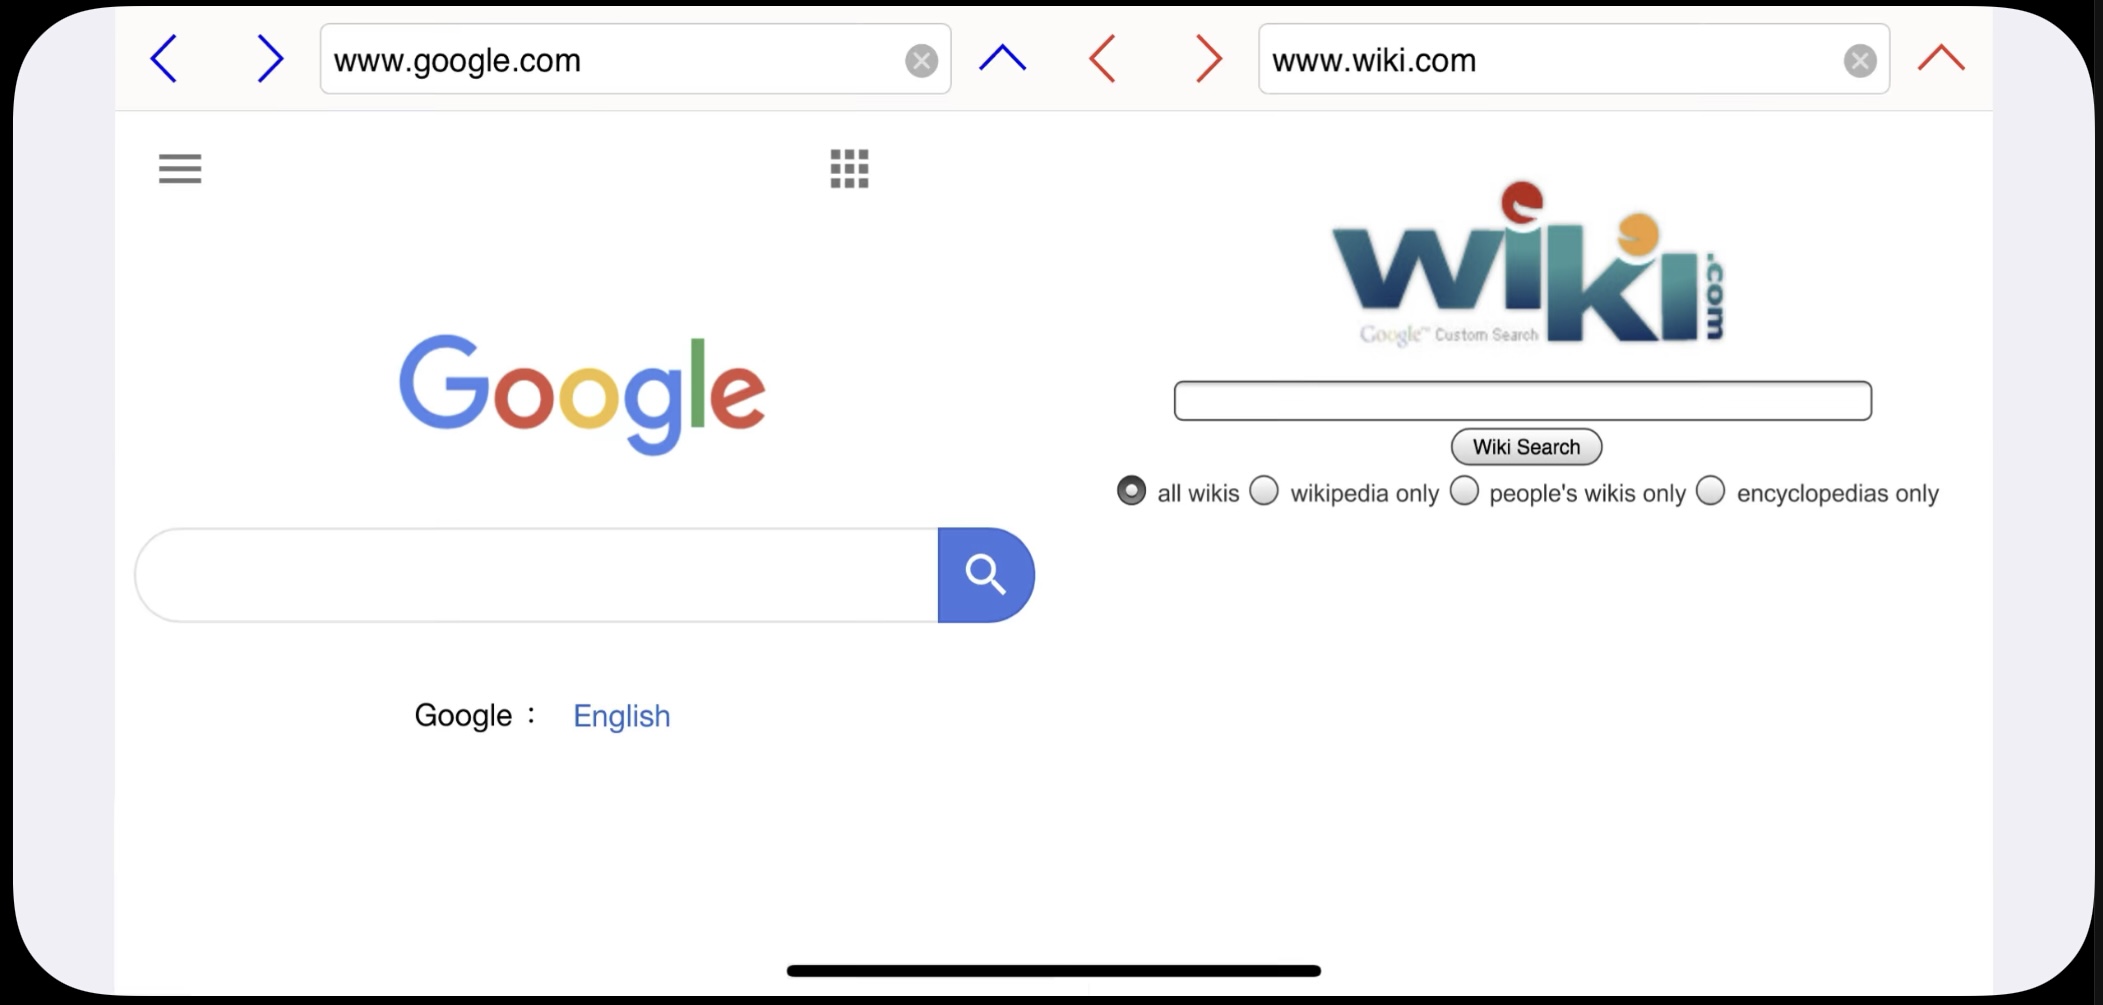Open Google hamburger menu

(x=180, y=169)
